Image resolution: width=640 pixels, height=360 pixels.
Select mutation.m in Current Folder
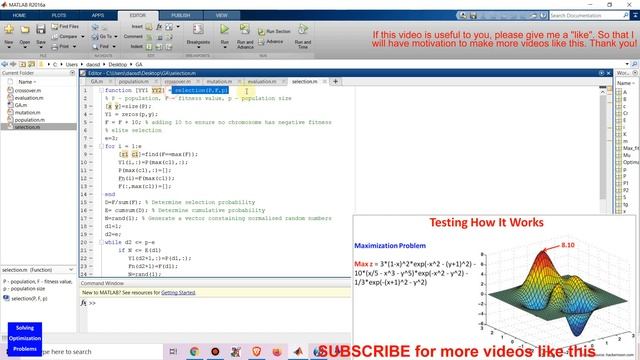tap(28, 113)
